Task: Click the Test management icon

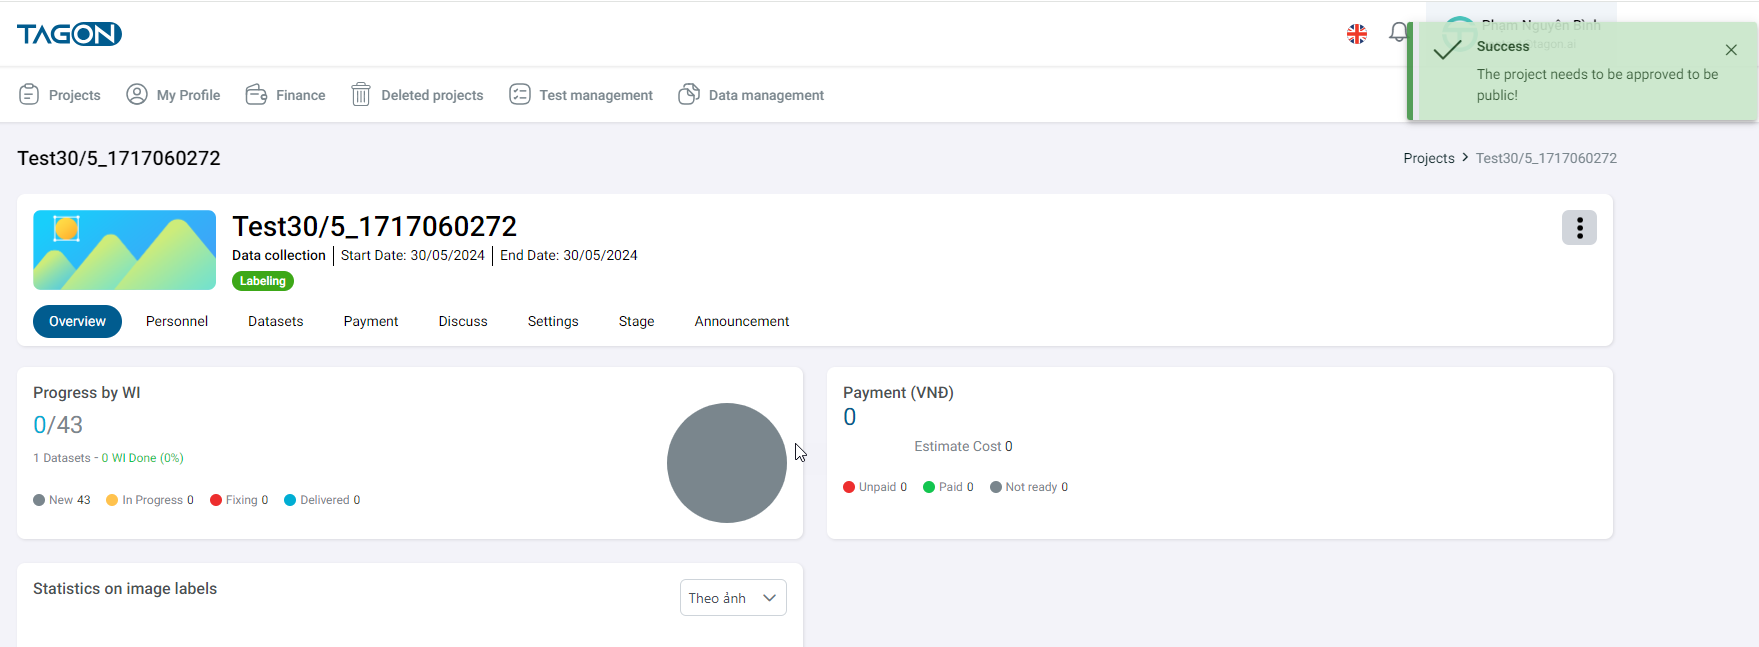Action: point(520,94)
